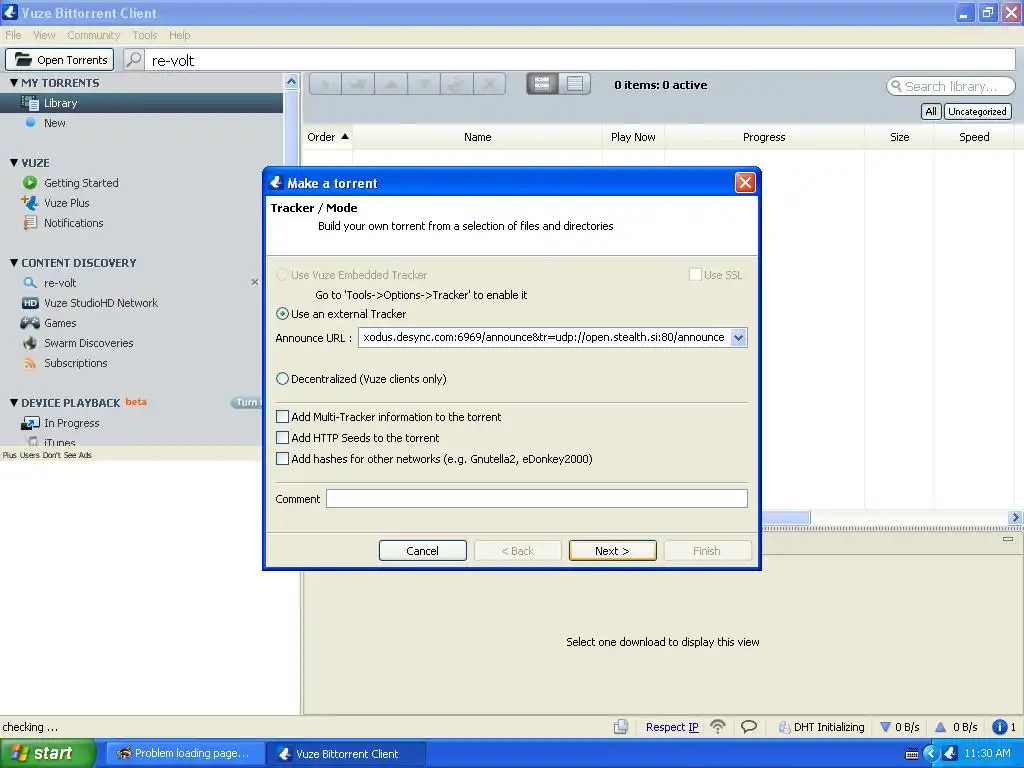Click into the Announce URL text field
The image size is (1024, 768).
[545, 338]
